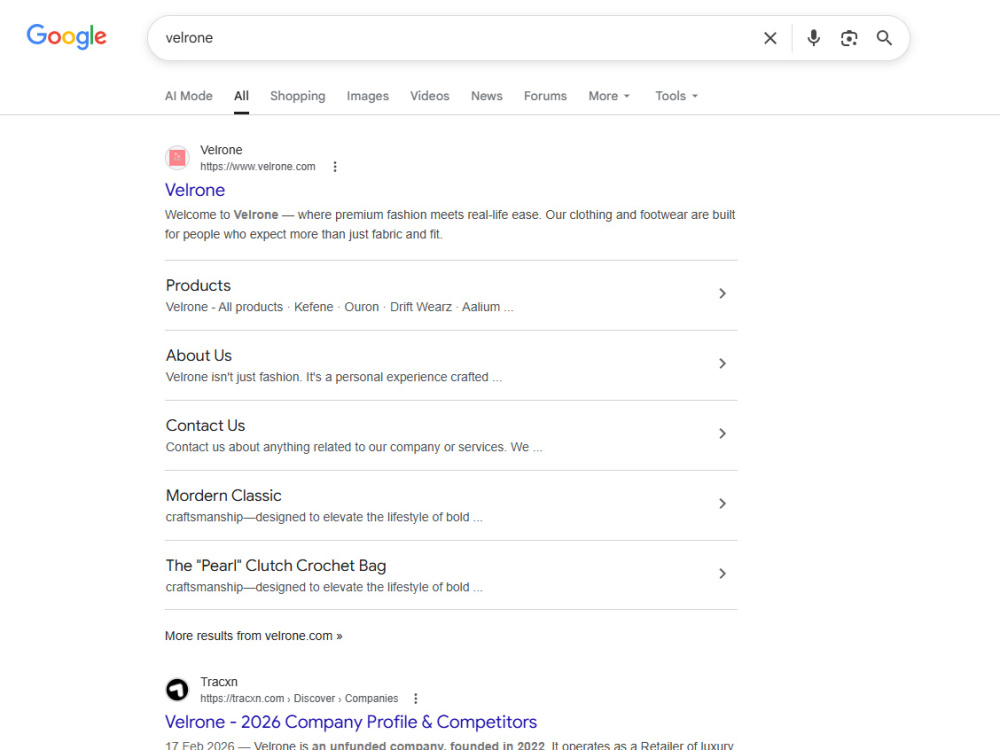Expand the More dropdown
Screen dimensions: 1000x750
[609, 96]
